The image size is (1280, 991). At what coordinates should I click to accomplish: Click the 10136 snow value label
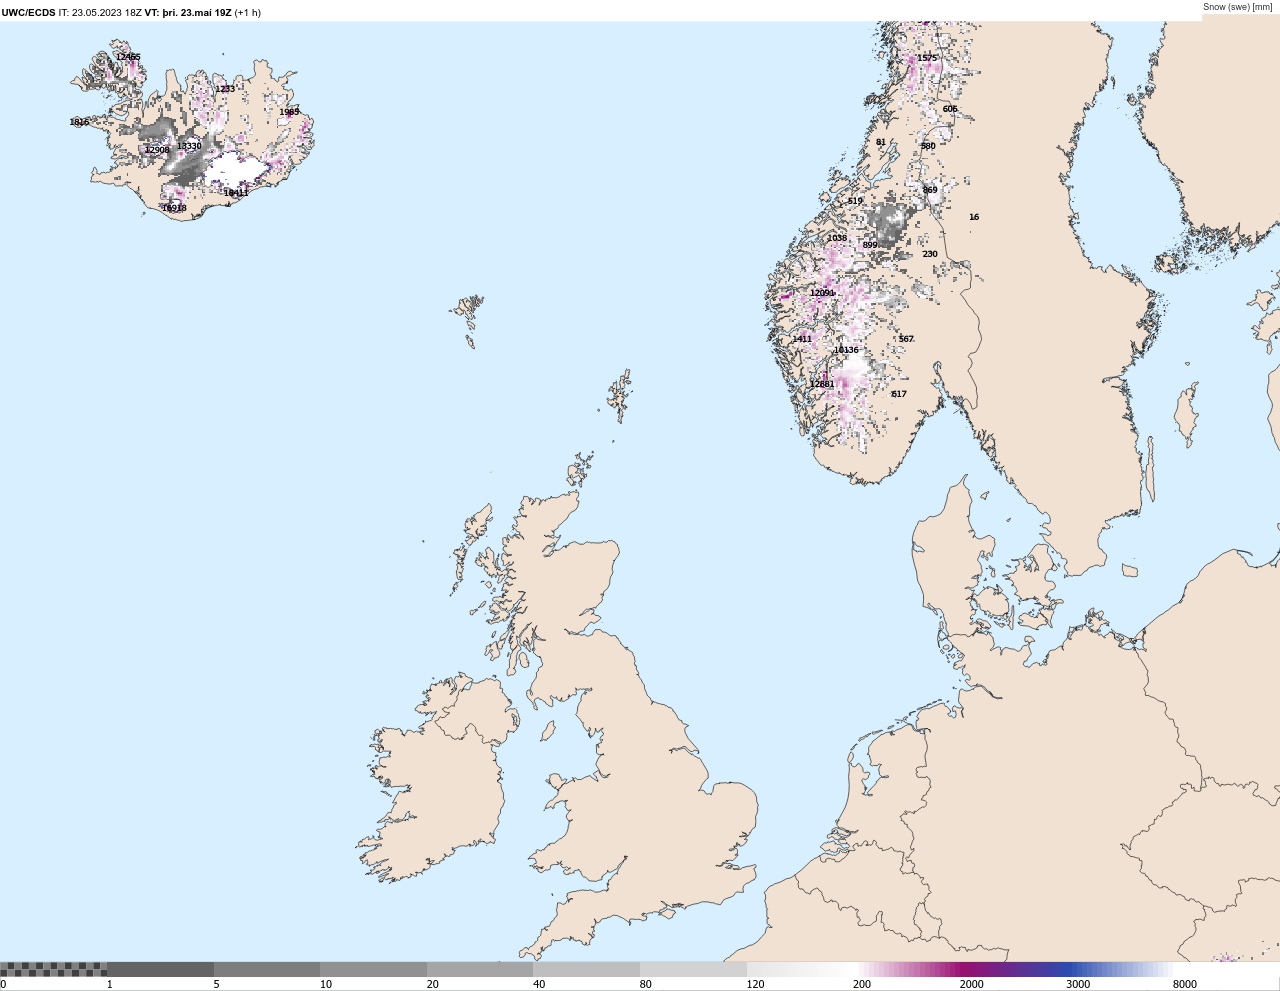(x=846, y=350)
